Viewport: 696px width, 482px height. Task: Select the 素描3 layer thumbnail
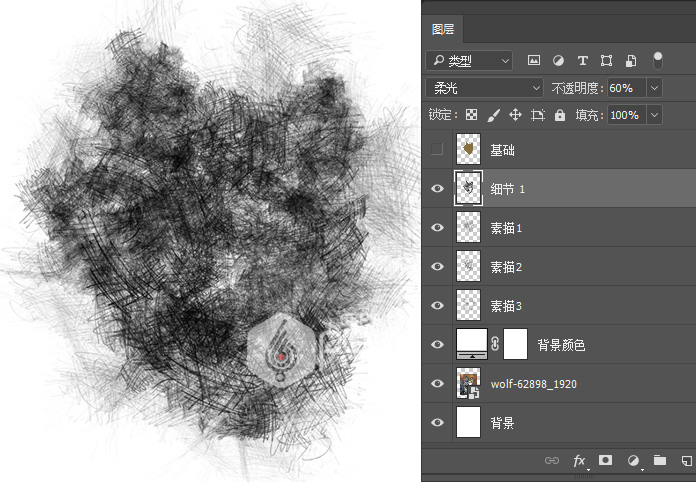click(468, 305)
